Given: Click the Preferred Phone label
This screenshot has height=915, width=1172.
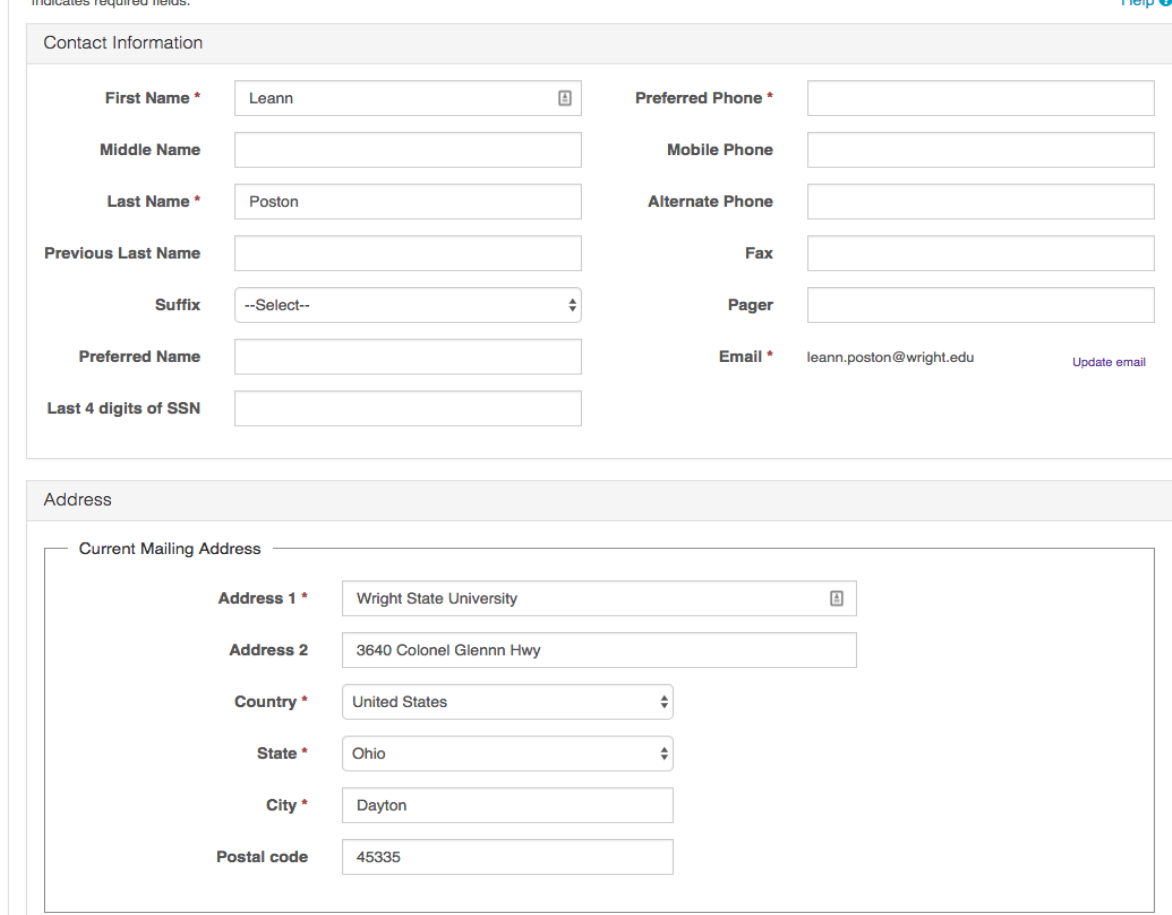Looking at the screenshot, I should 704,98.
